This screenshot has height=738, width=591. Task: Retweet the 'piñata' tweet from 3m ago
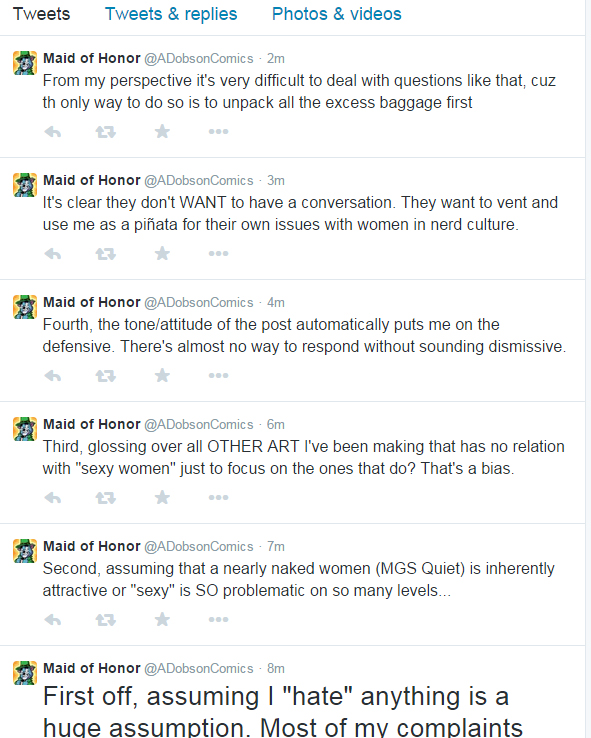pos(105,254)
